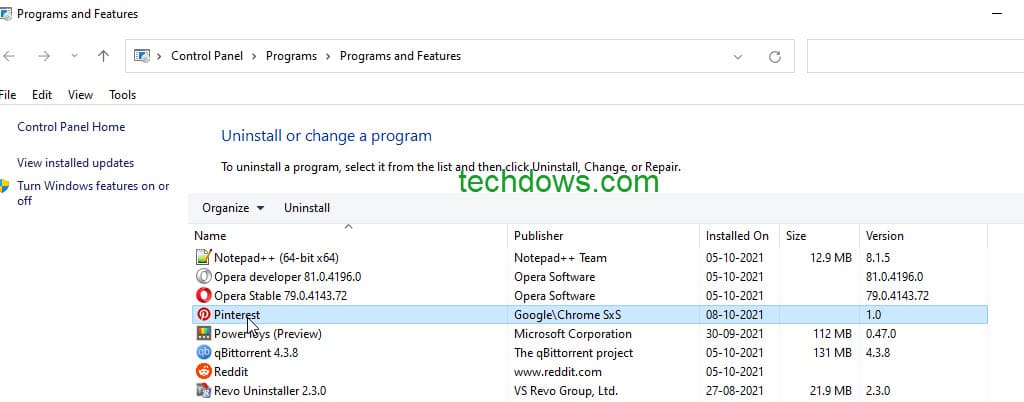The image size is (1024, 402).
Task: Select Opera developer 81.0.4196.0 entry
Action: coord(287,277)
